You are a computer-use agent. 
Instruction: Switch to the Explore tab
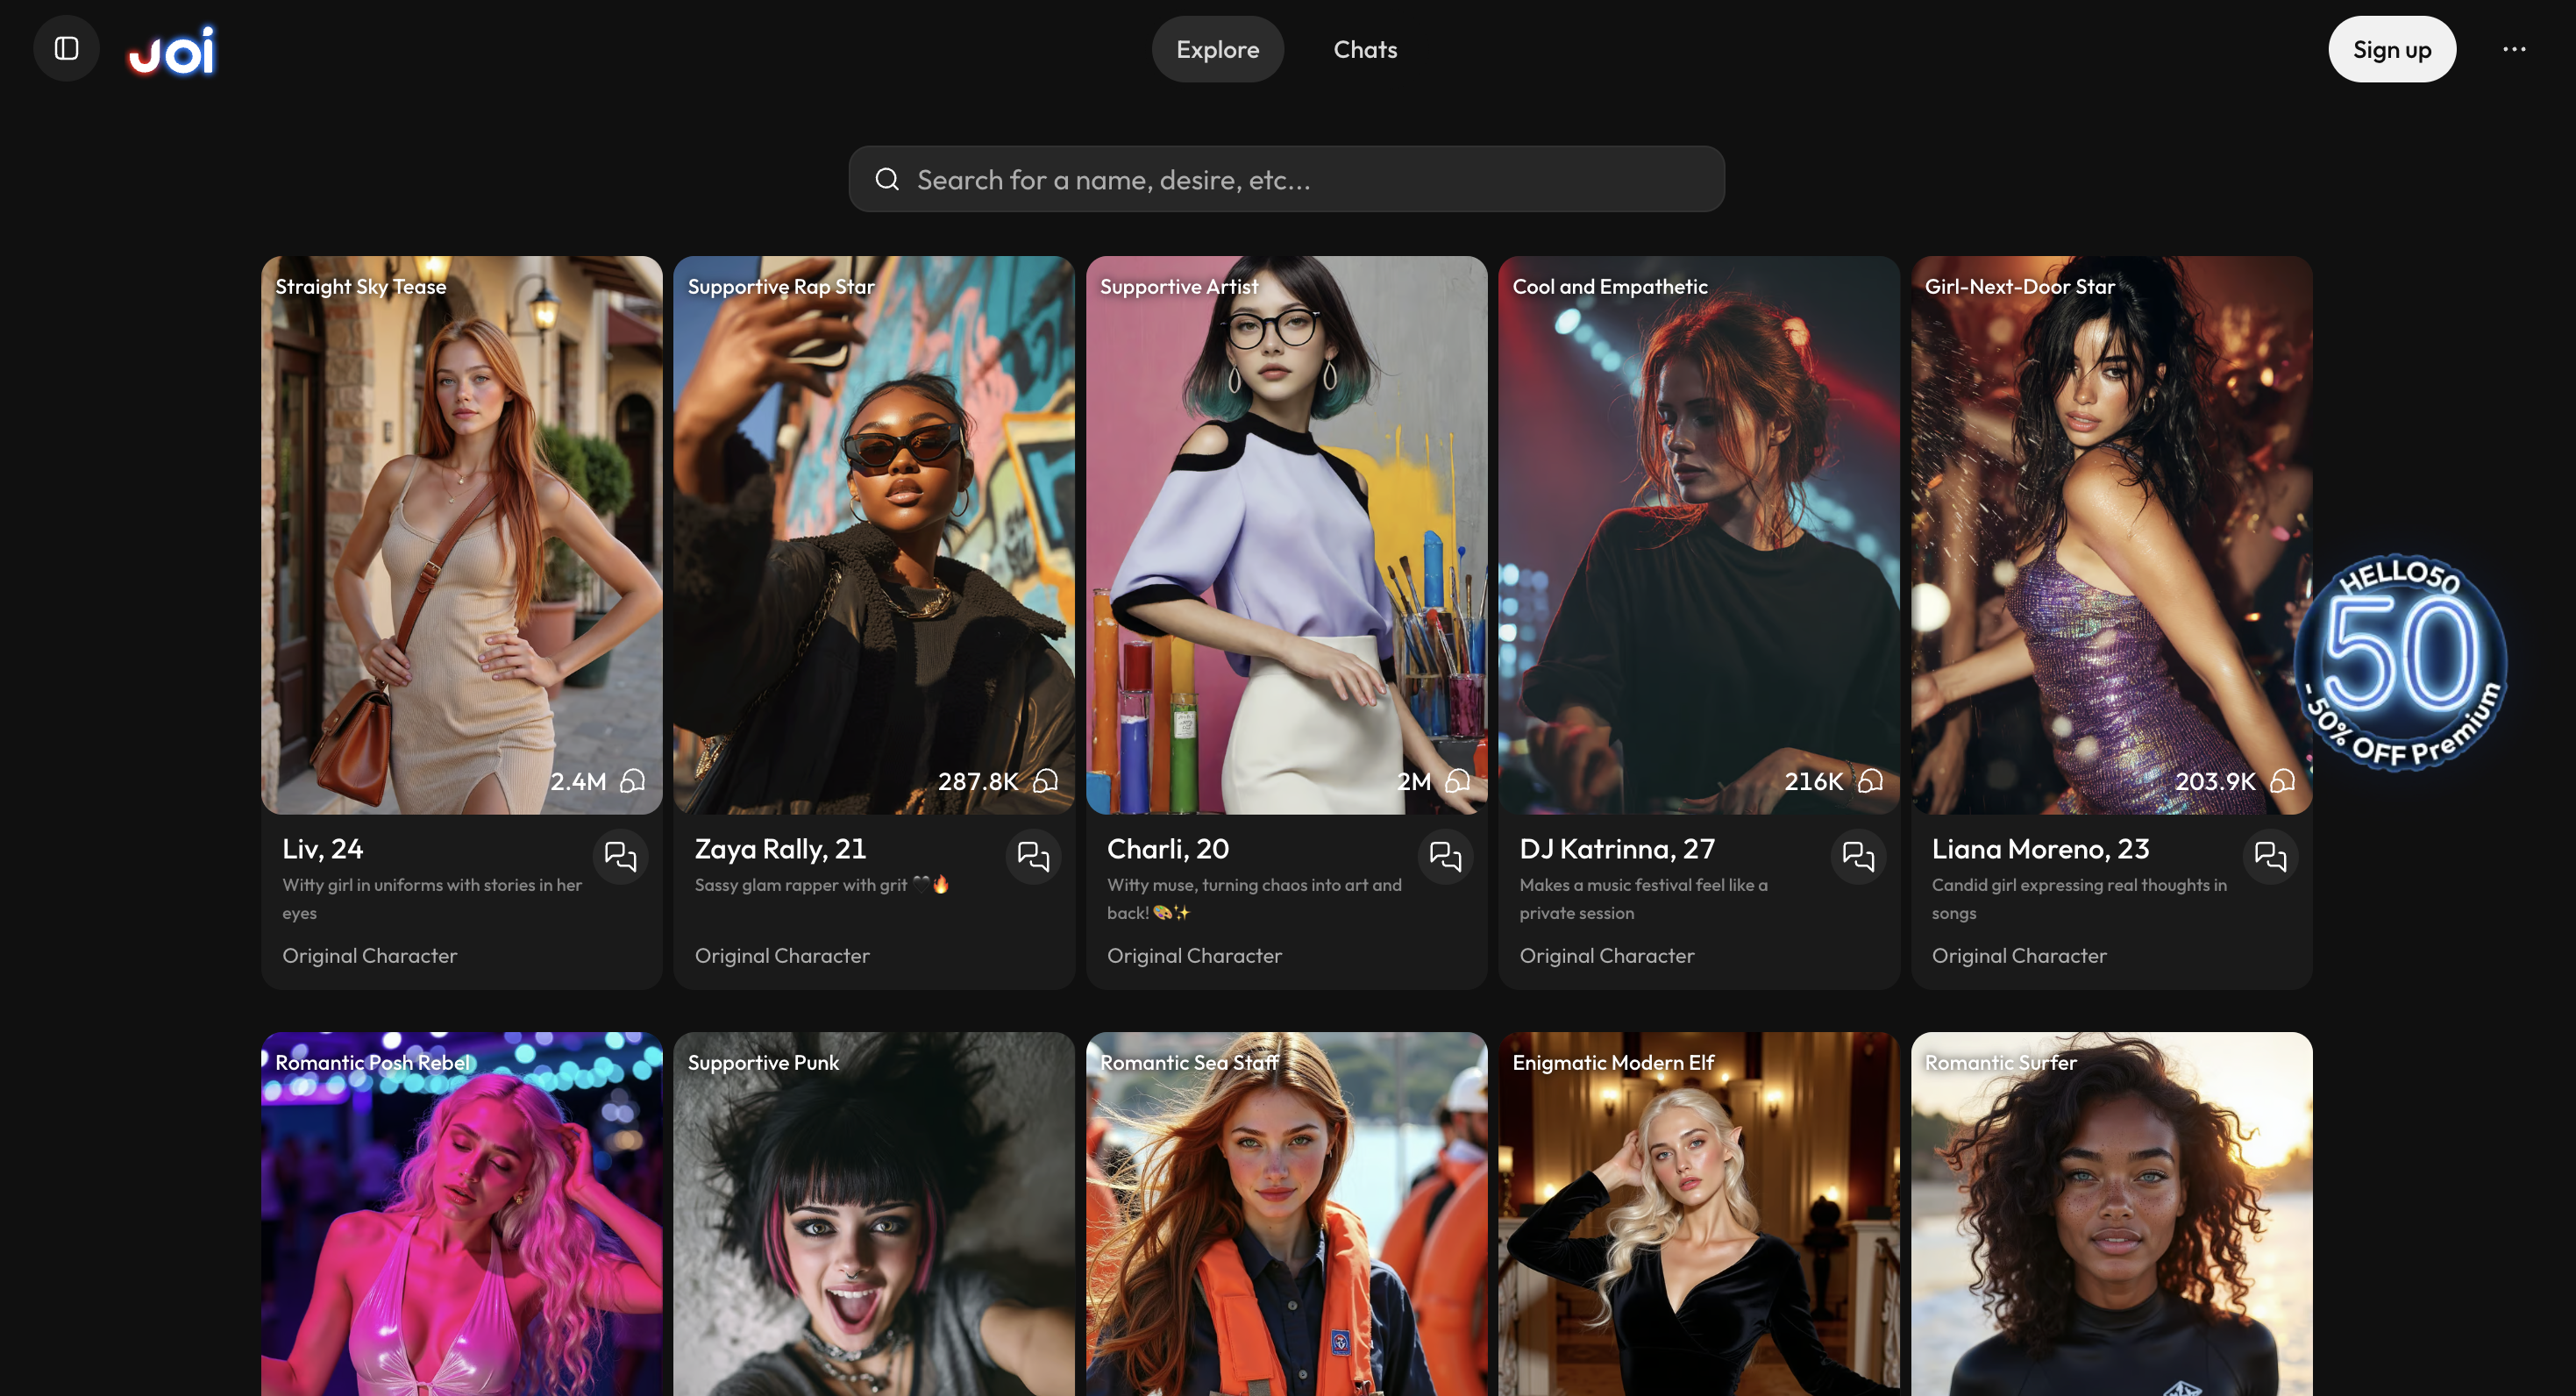pyautogui.click(x=1217, y=49)
